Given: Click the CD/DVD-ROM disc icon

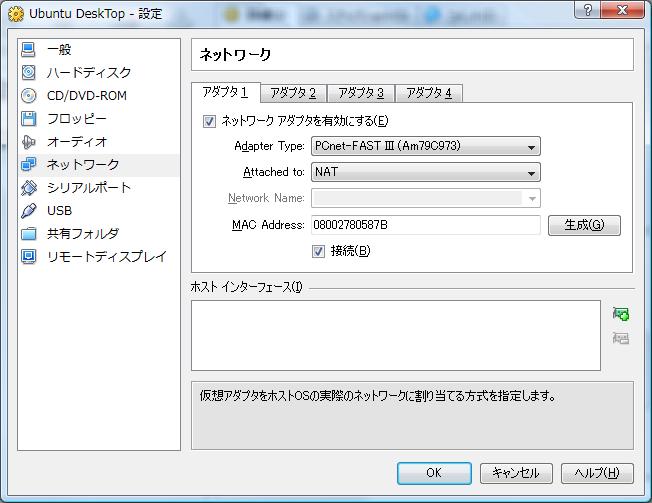Looking at the screenshot, I should [x=28, y=96].
